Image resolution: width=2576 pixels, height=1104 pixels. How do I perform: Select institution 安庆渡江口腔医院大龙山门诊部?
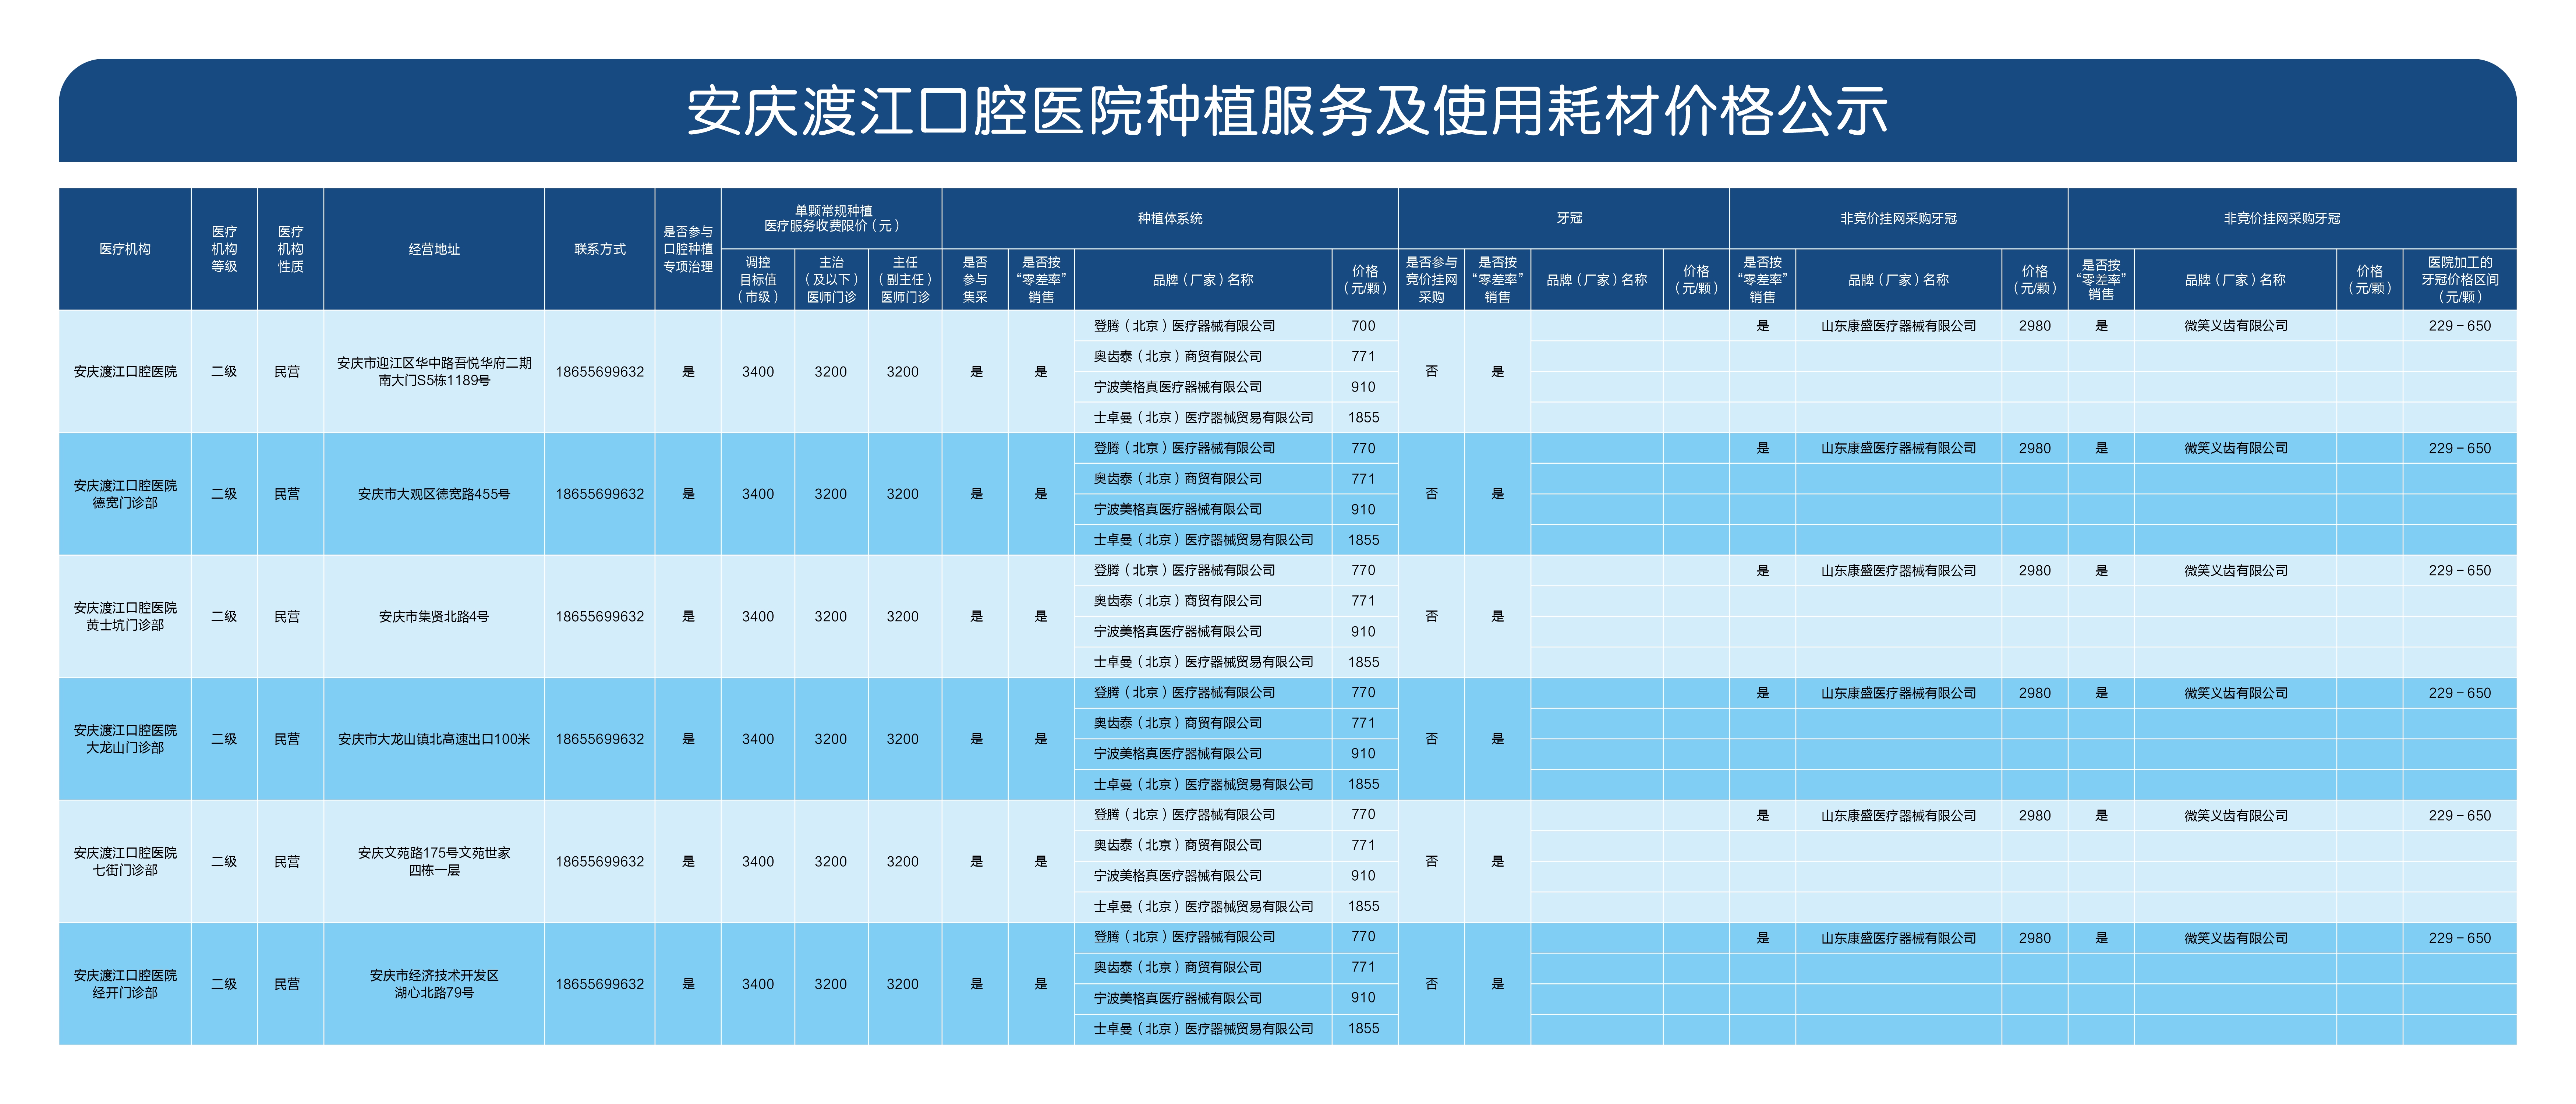tap(125, 739)
